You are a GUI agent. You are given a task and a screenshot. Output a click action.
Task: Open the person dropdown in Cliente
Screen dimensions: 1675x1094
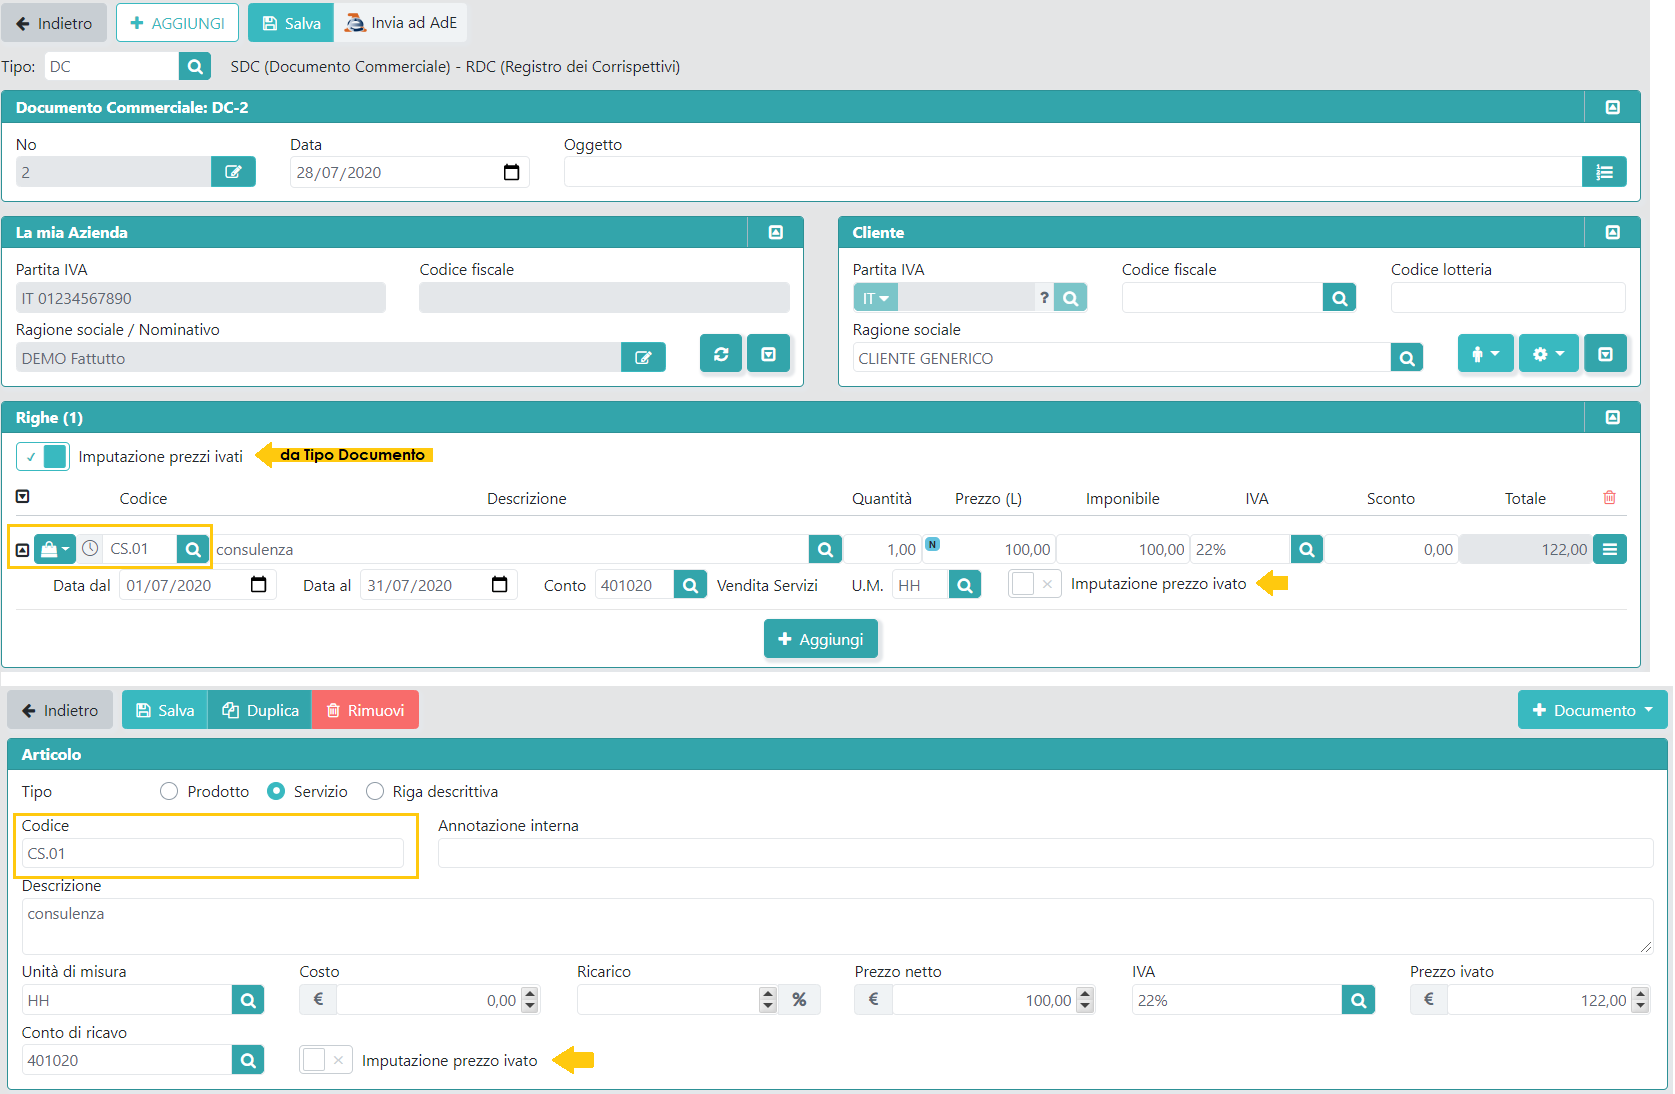1485,354
